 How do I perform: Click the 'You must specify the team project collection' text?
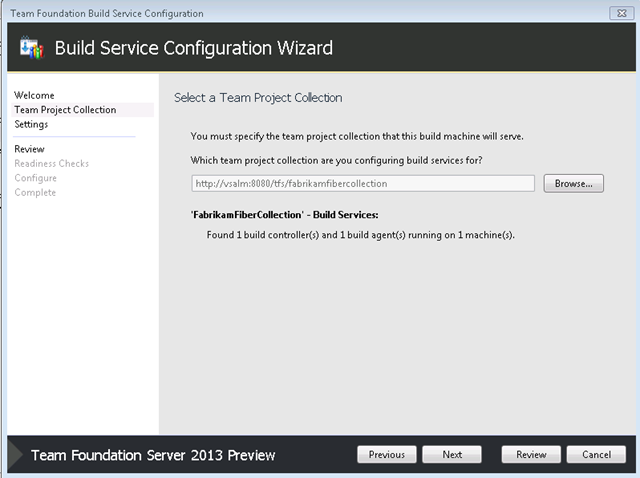point(357,136)
